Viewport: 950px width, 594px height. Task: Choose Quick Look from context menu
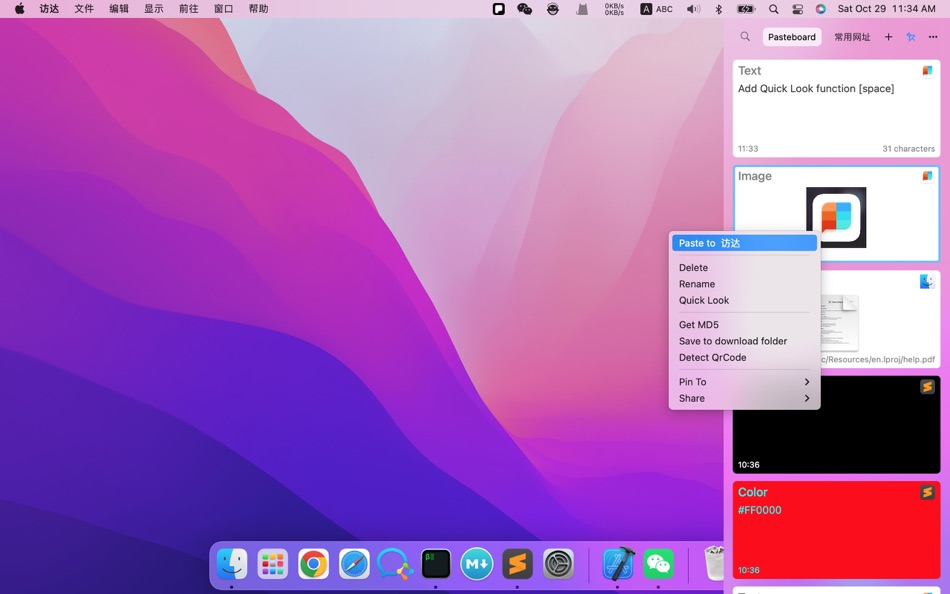tap(744, 300)
